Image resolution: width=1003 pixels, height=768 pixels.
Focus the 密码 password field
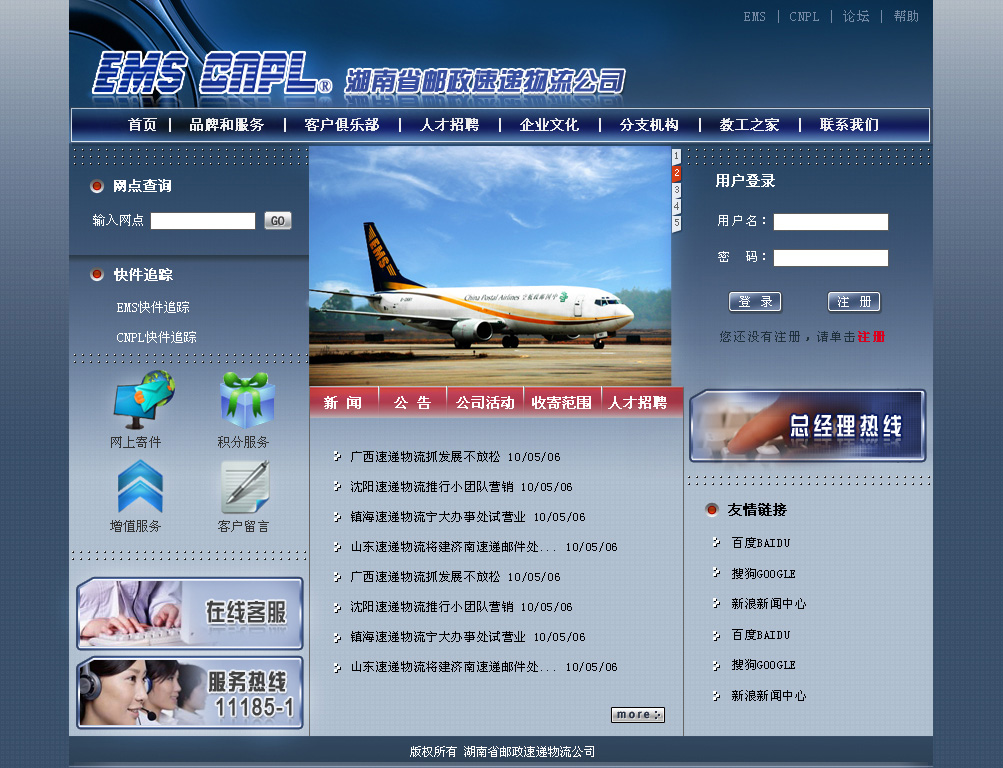(x=830, y=258)
